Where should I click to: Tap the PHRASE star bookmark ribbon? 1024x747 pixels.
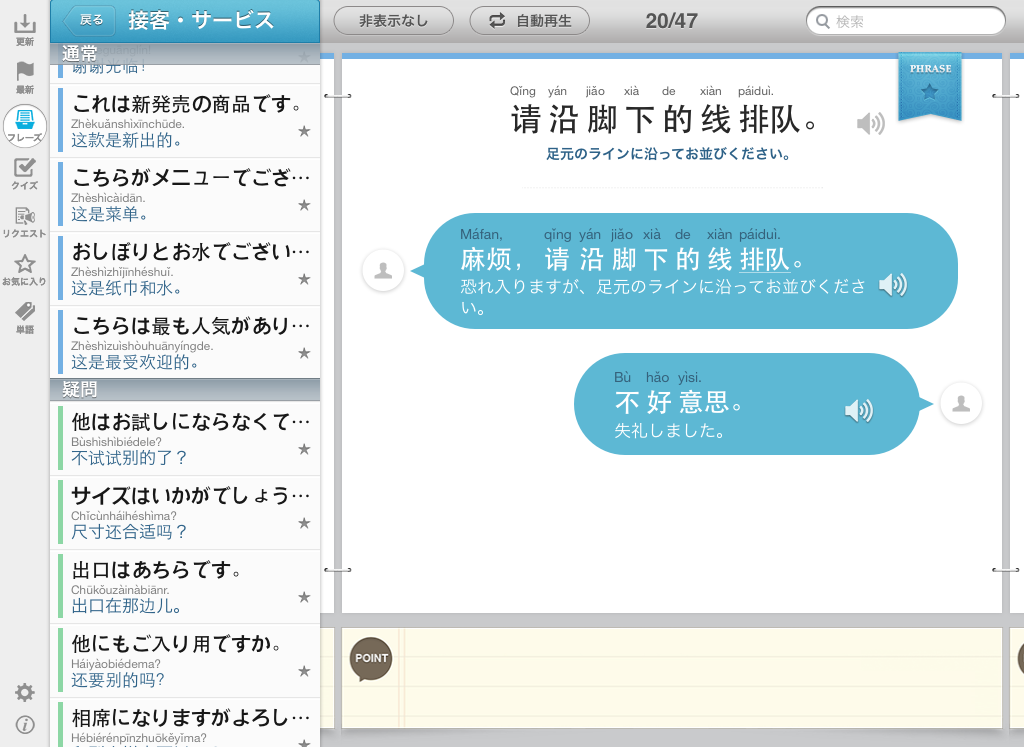tap(930, 86)
